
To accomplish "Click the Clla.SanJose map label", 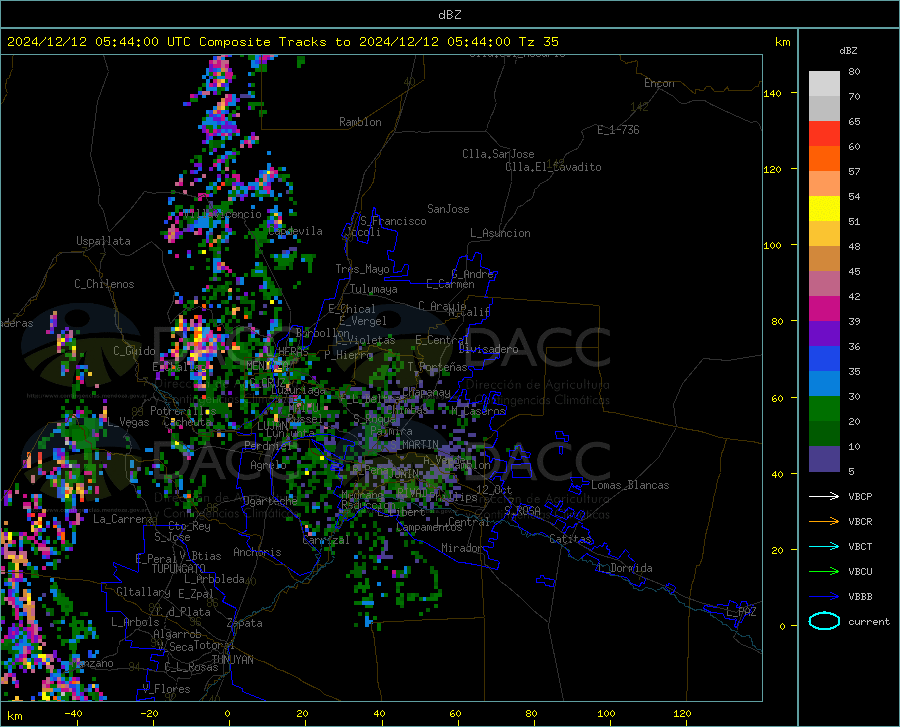I will pos(498,154).
